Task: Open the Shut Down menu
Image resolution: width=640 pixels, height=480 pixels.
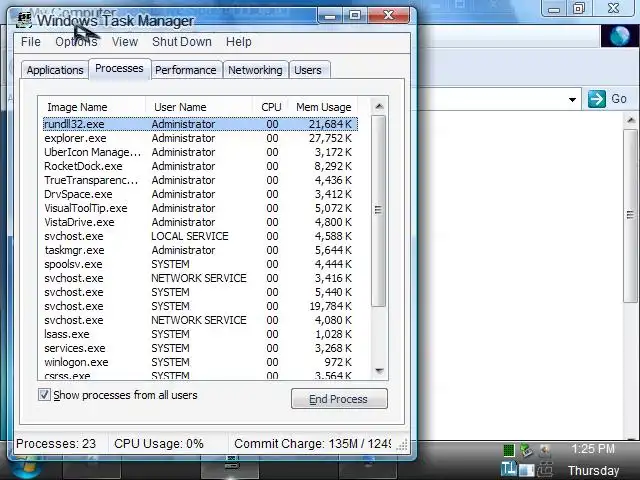Action: [x=182, y=42]
